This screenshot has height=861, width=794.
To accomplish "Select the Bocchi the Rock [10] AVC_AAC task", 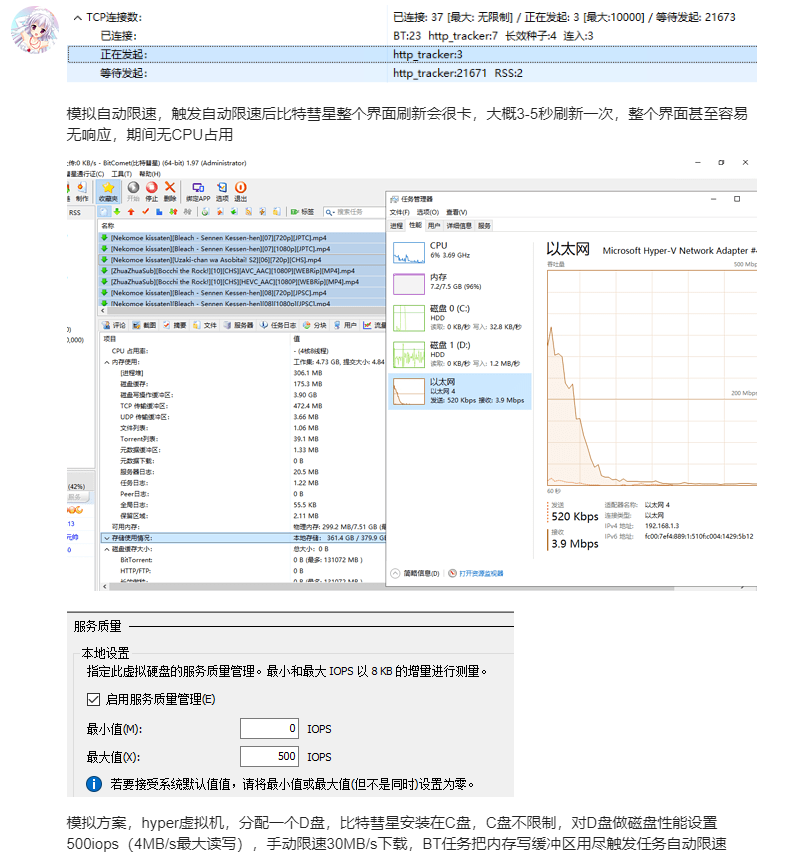I will [243, 271].
